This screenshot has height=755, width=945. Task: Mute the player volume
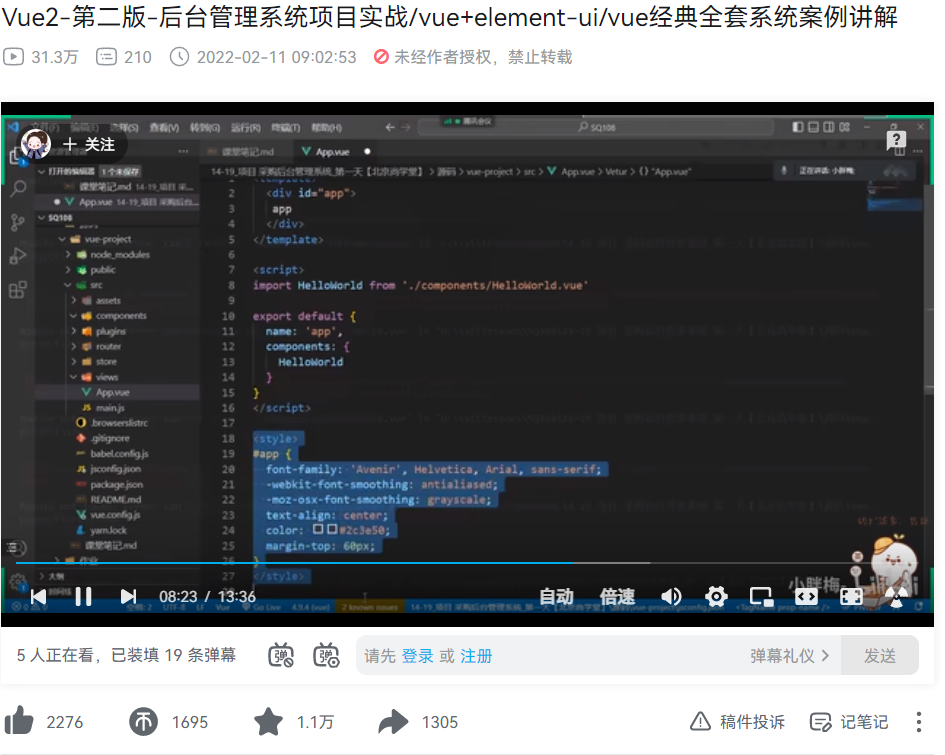click(x=671, y=597)
